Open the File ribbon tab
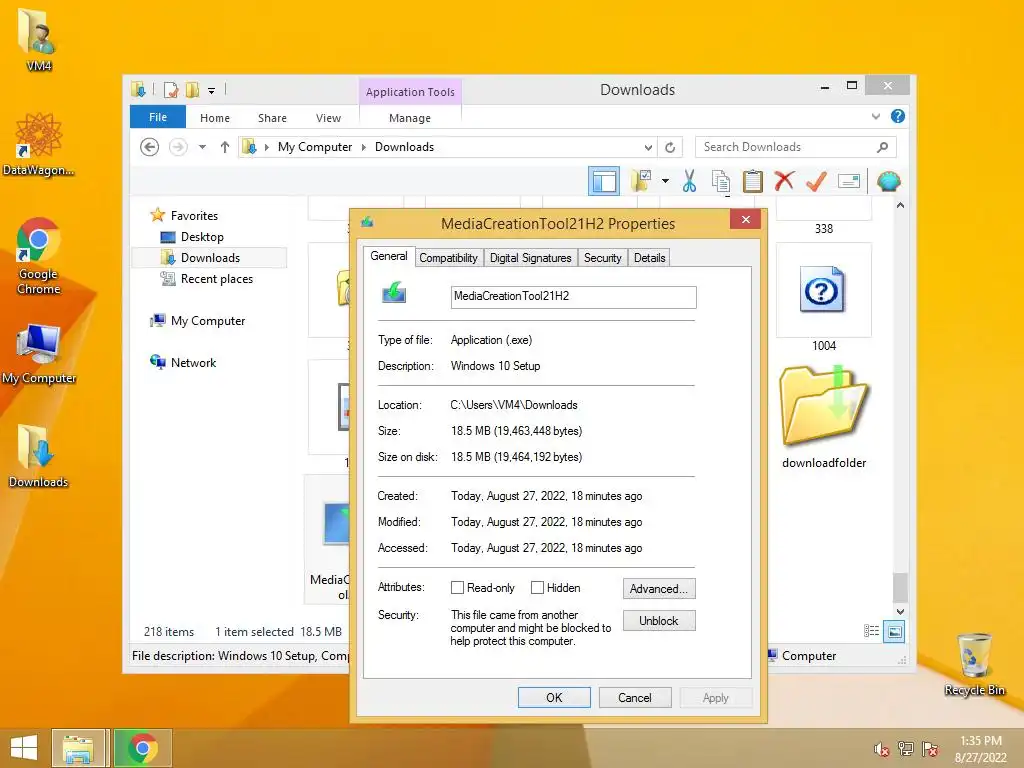The width and height of the screenshot is (1024, 768). 158,117
